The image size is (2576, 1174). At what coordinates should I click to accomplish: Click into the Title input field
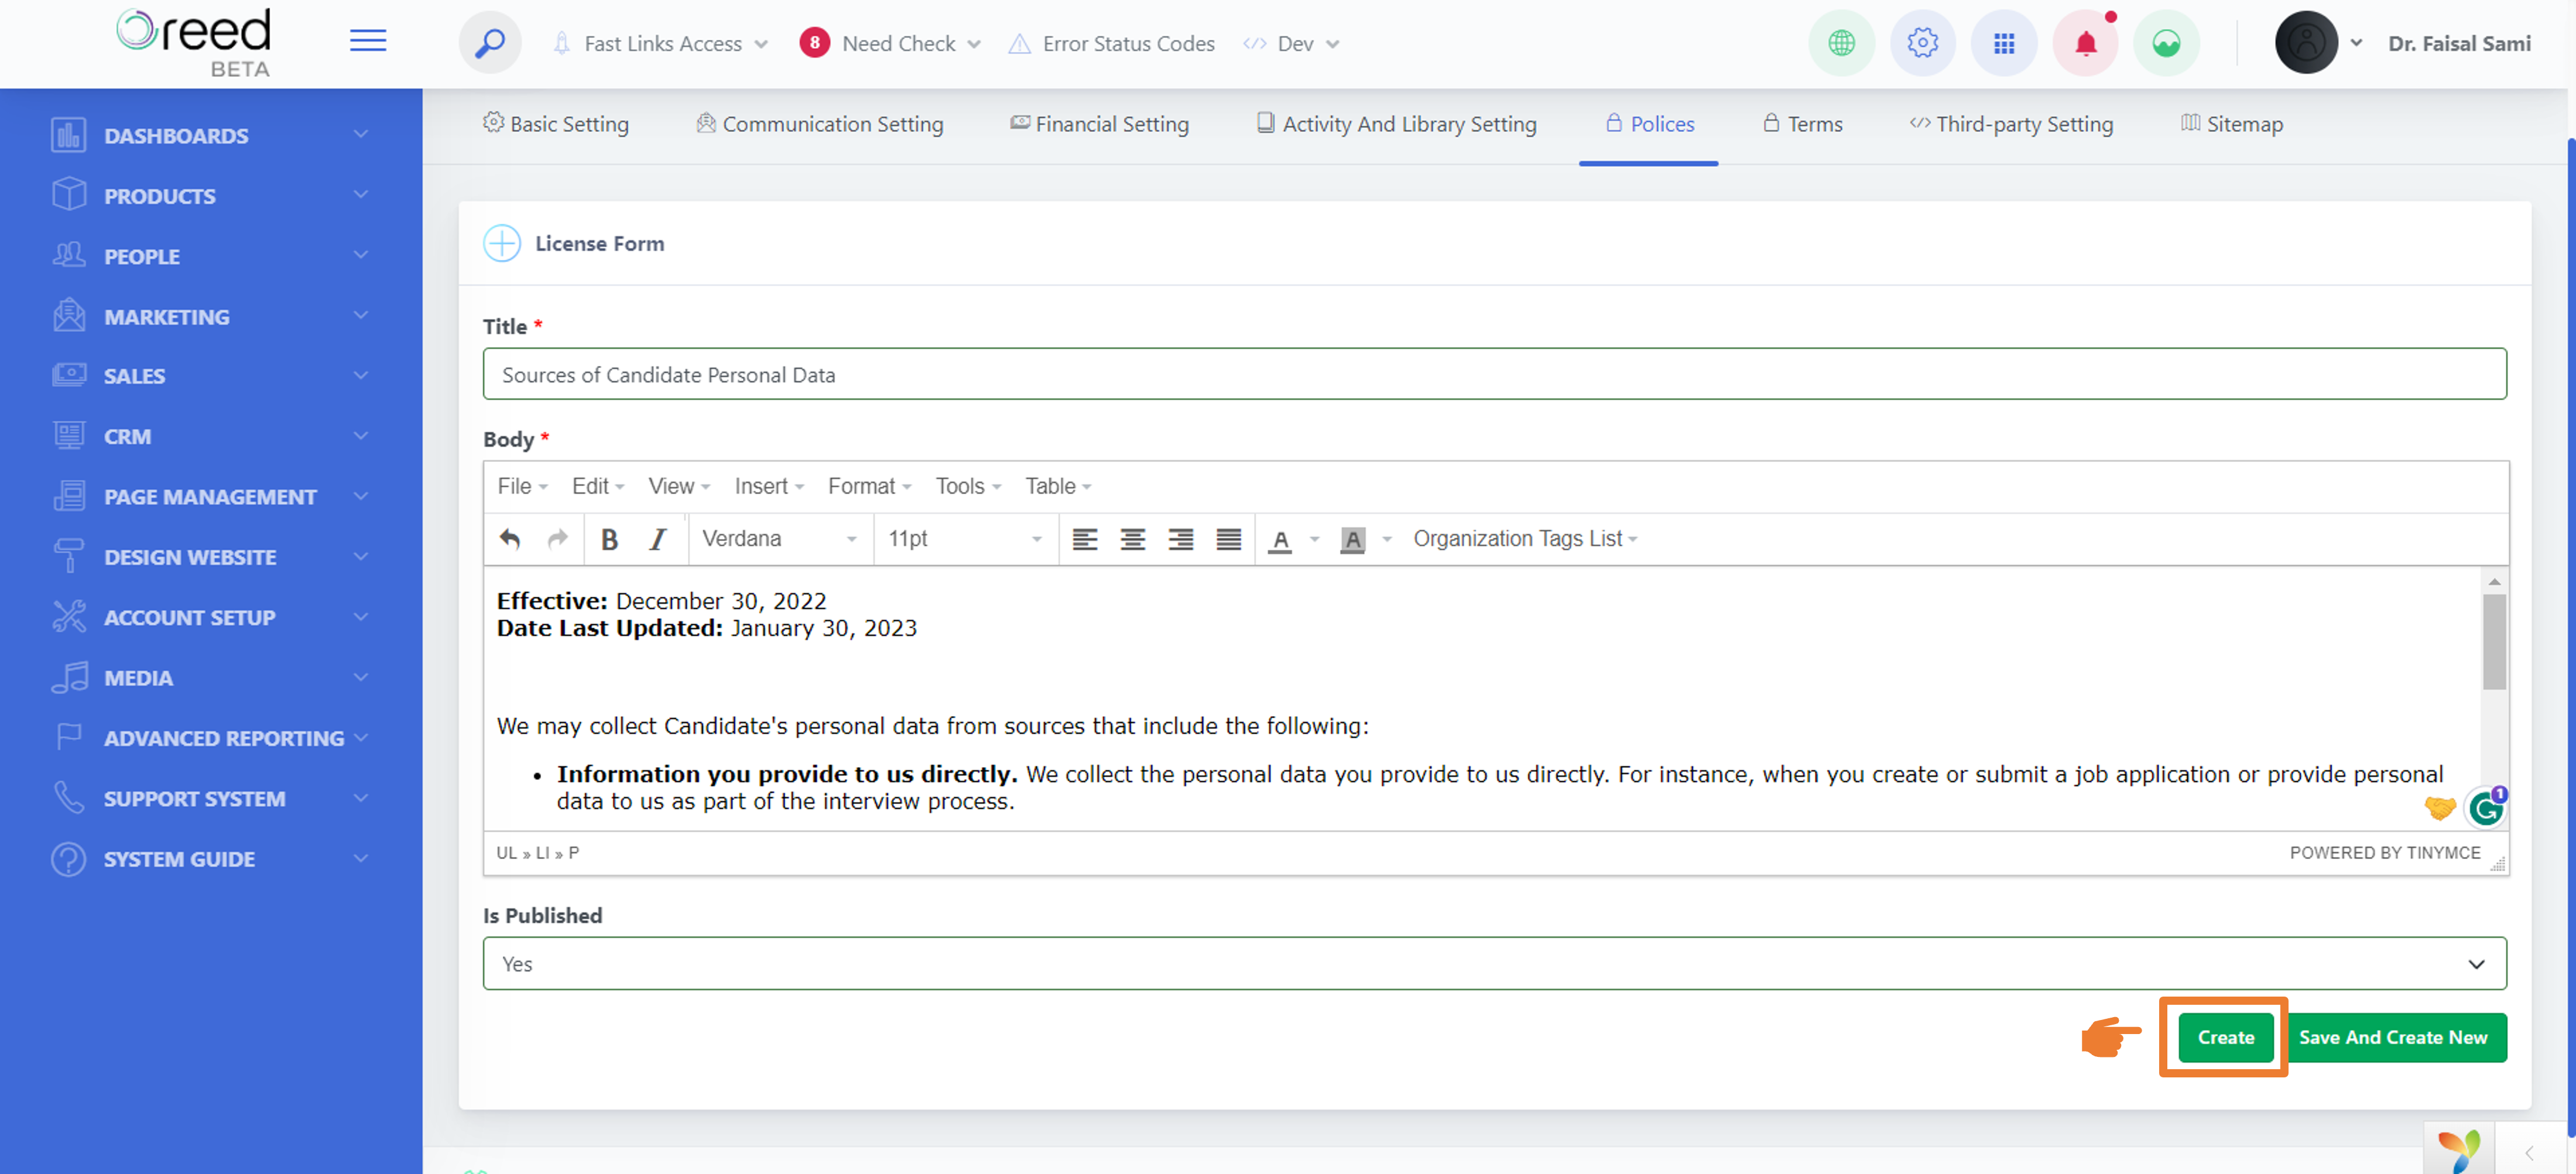tap(1494, 374)
